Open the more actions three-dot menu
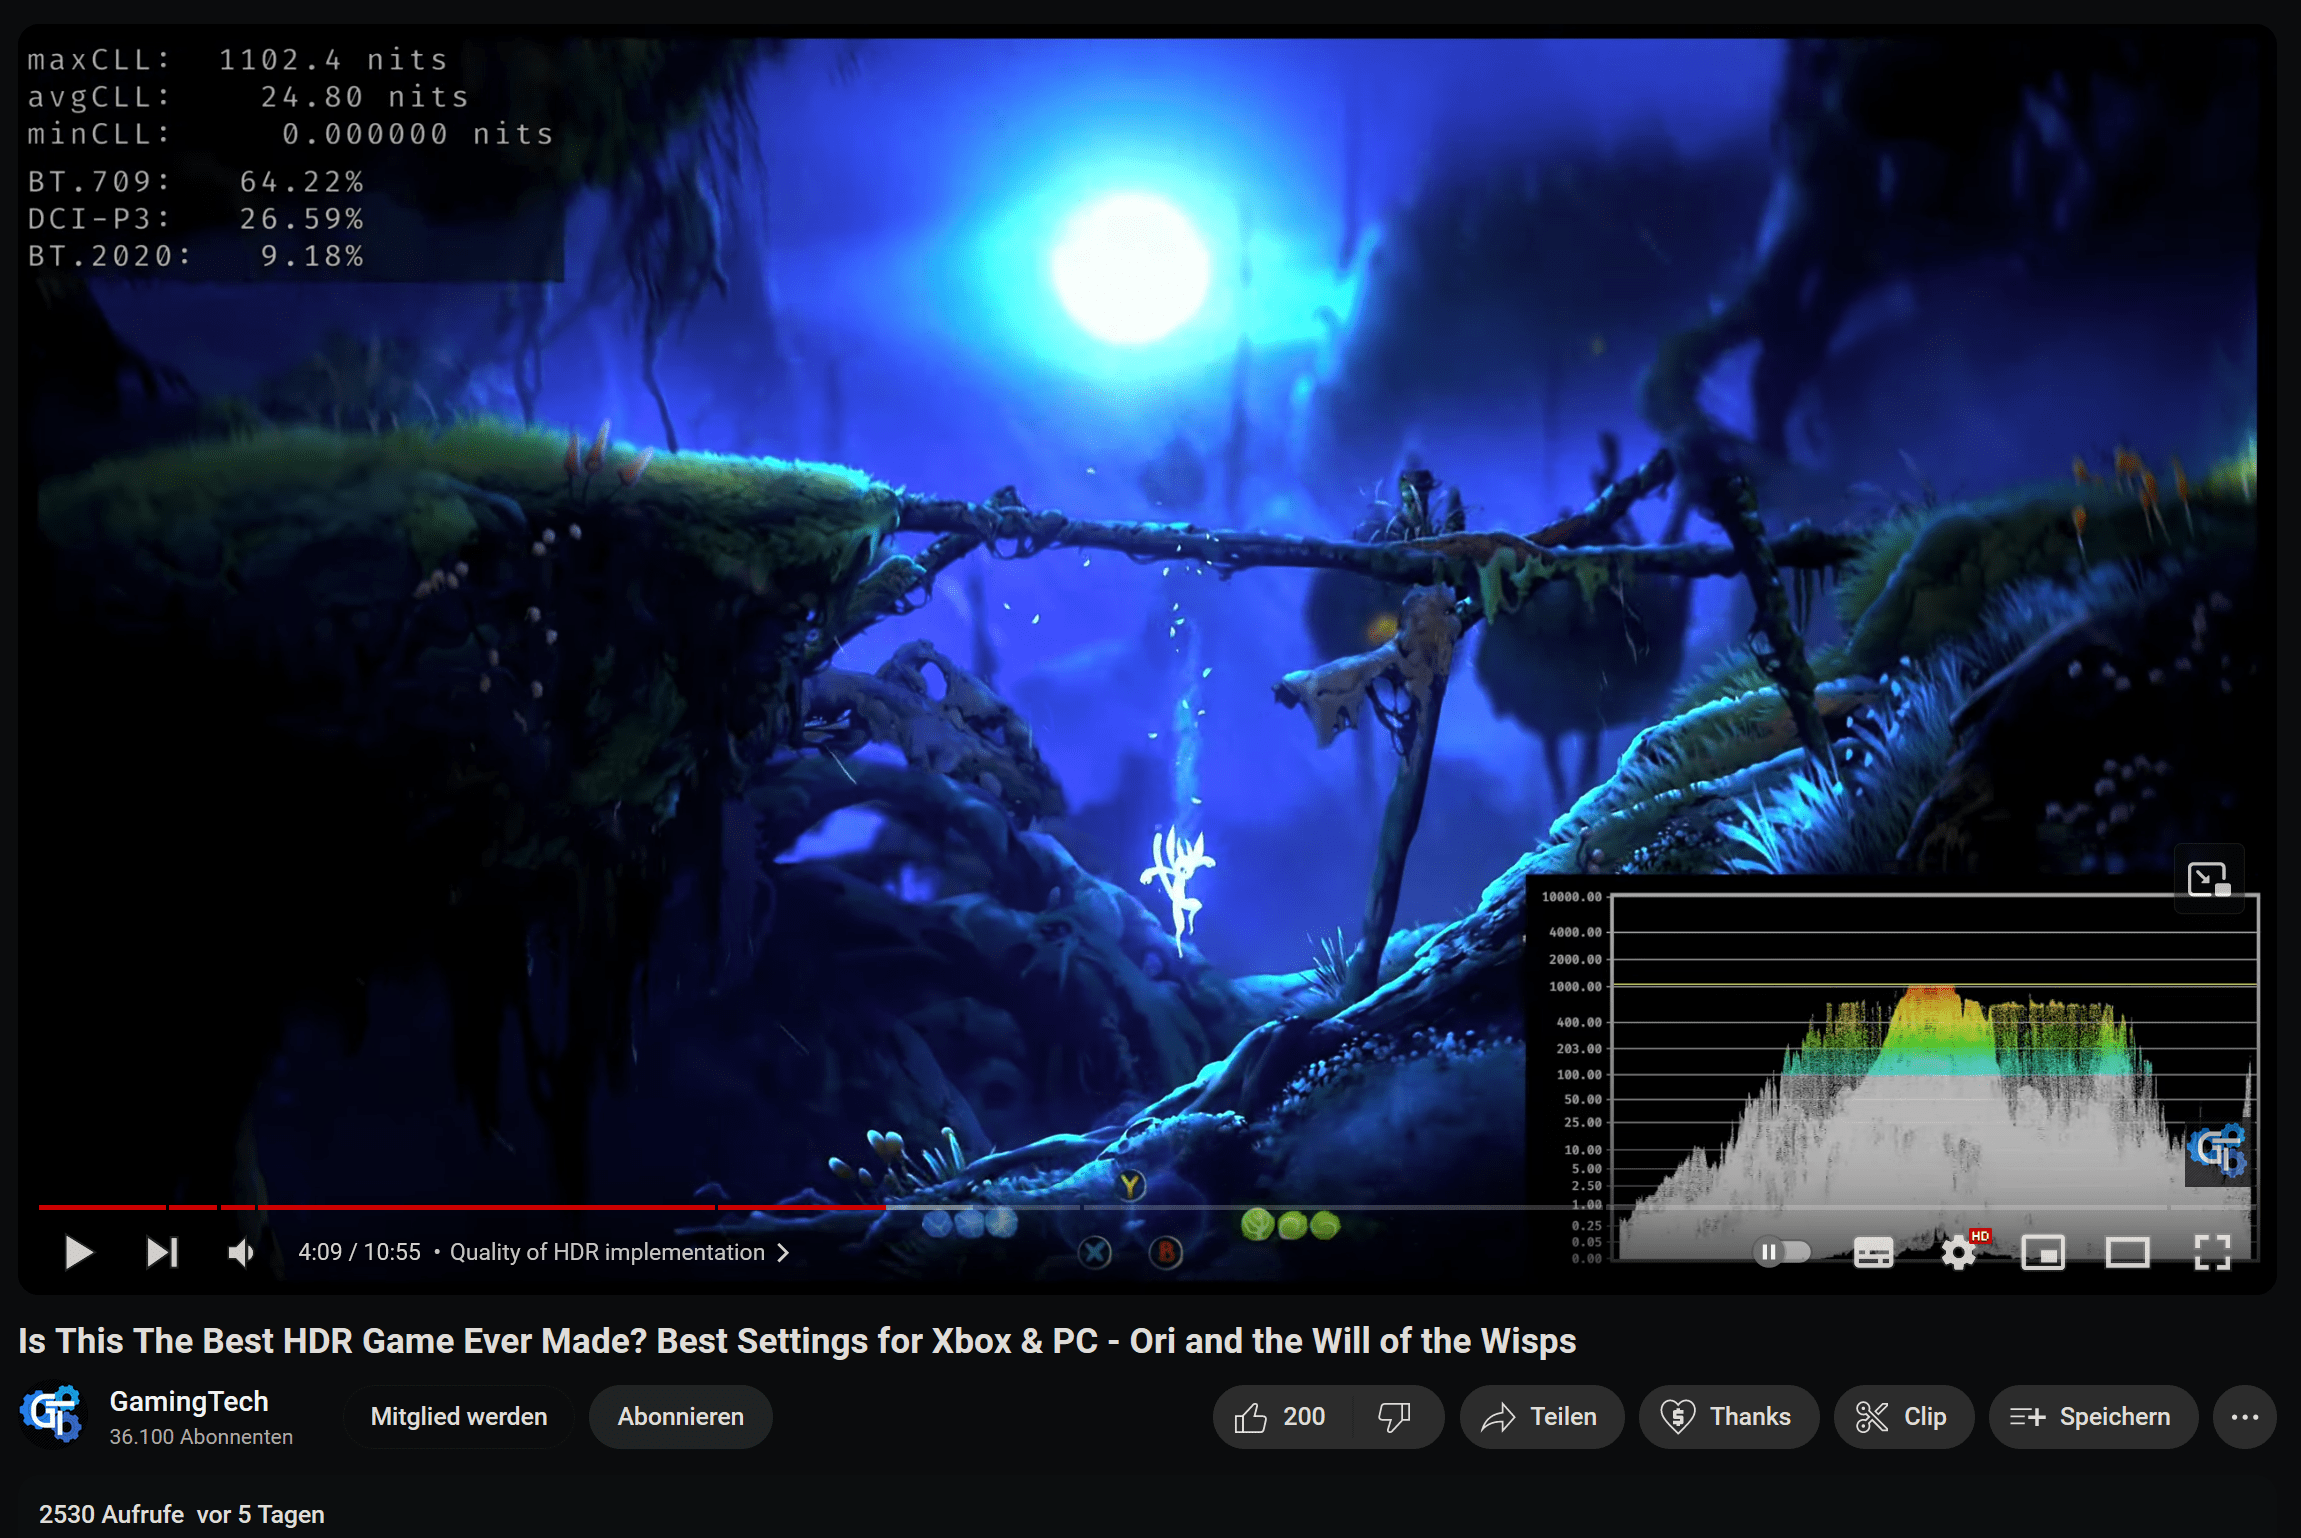This screenshot has width=2301, height=1538. tap(2245, 1416)
